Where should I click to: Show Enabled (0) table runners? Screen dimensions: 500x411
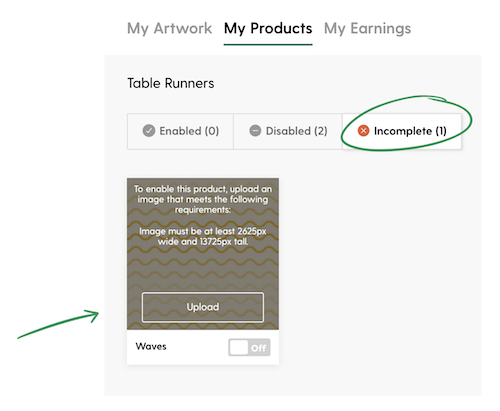pos(180,131)
